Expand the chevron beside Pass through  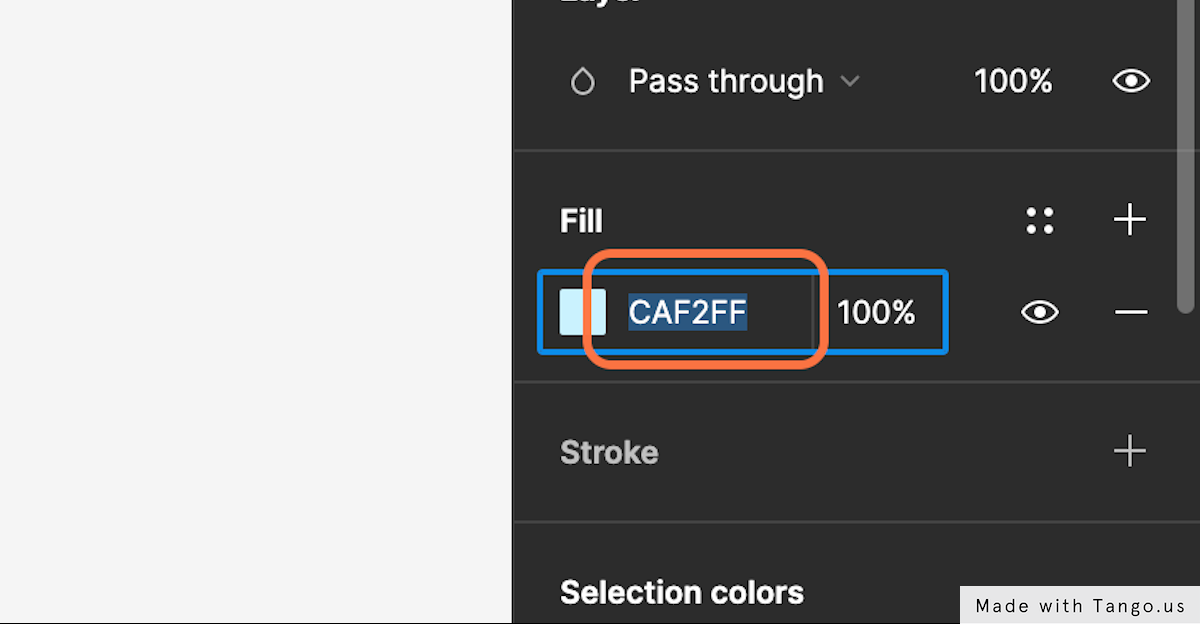pyautogui.click(x=850, y=82)
